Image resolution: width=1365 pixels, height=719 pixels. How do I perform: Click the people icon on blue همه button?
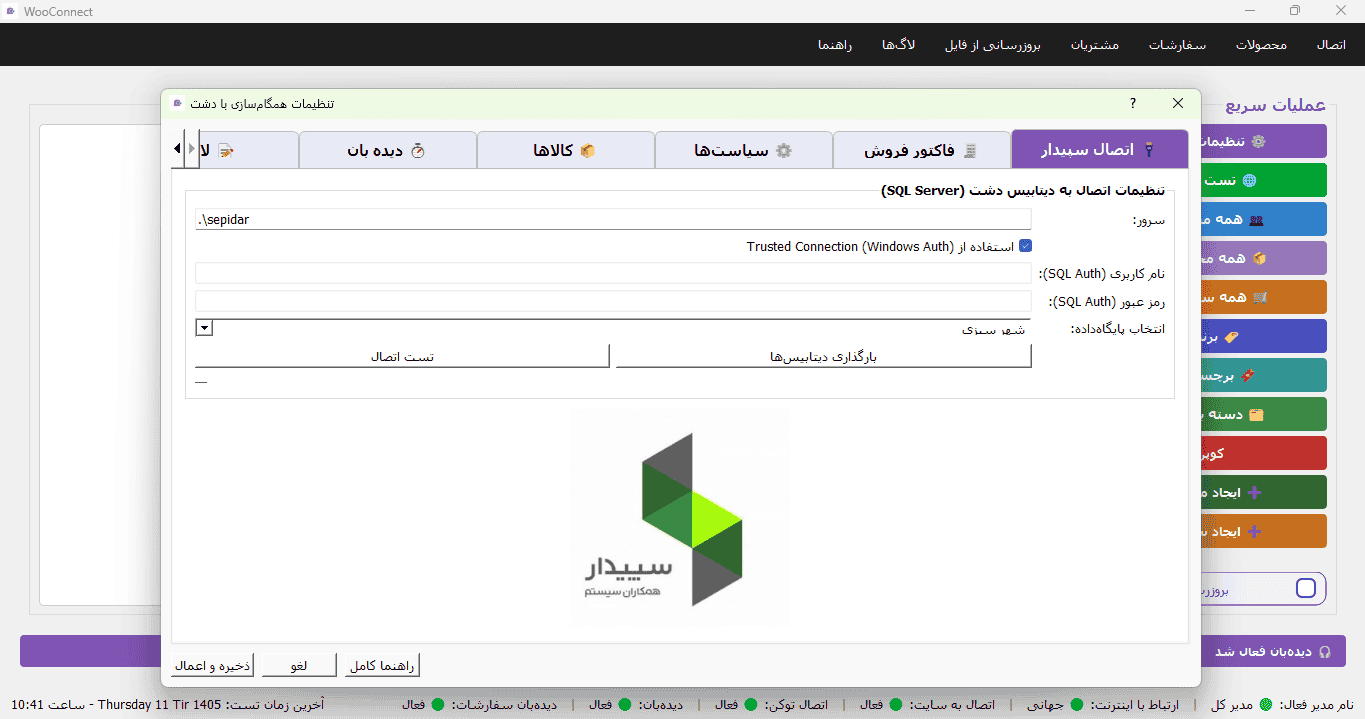(x=1257, y=219)
